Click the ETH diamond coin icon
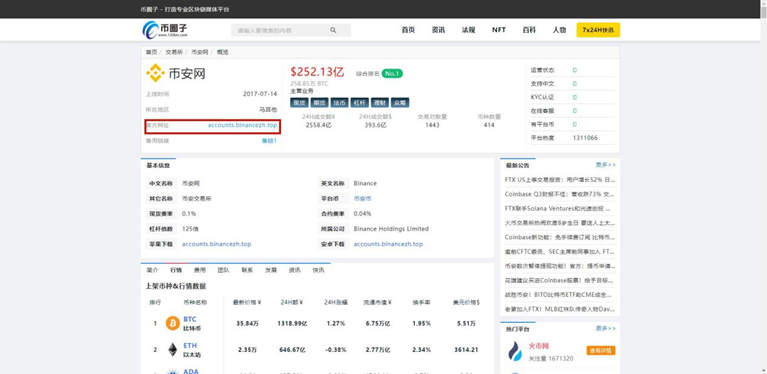767x374 pixels. (x=173, y=350)
